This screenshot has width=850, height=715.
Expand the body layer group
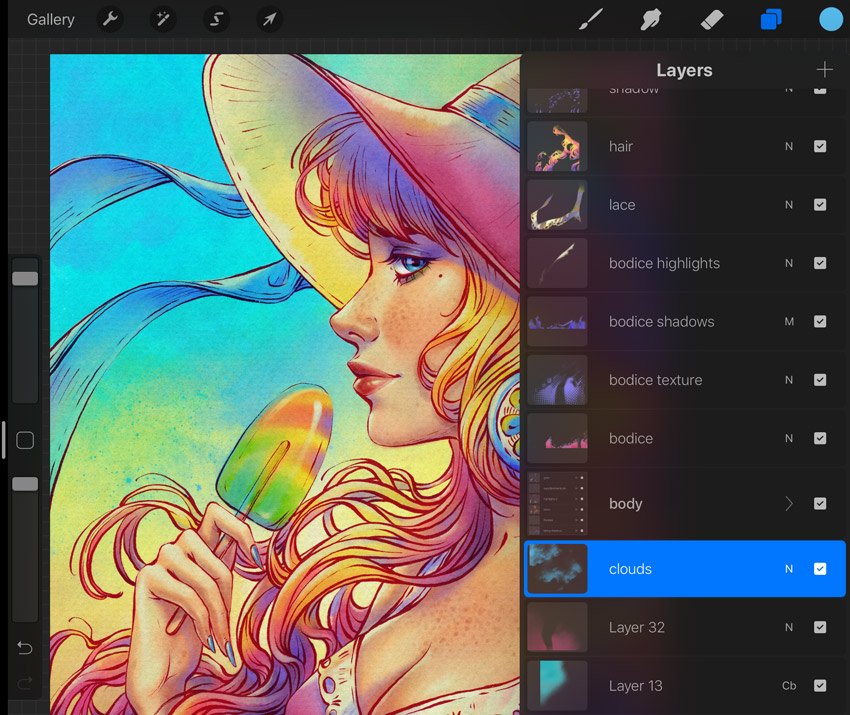[x=789, y=504]
